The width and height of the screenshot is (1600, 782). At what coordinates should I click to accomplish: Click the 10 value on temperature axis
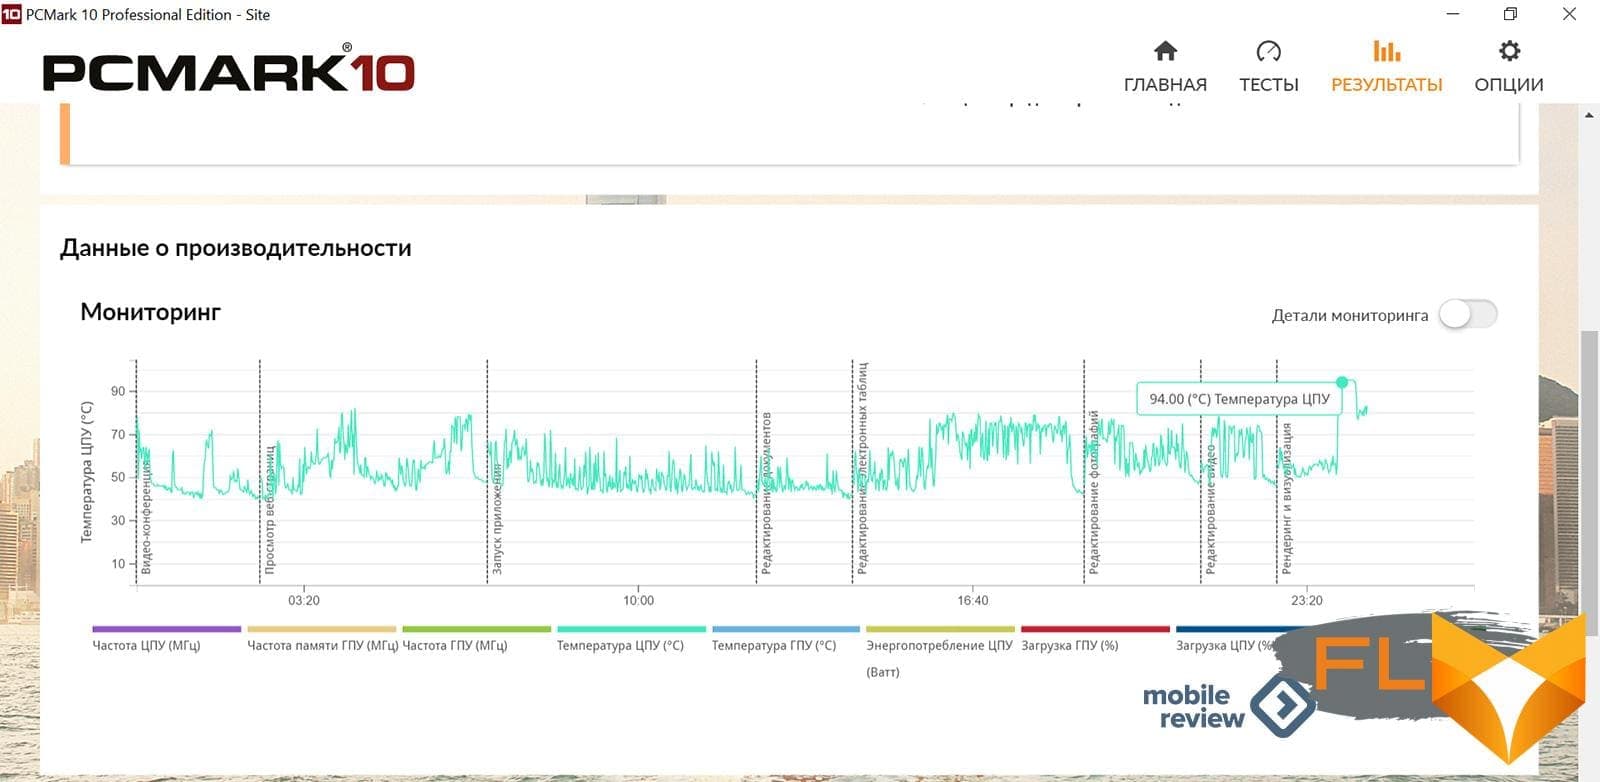pyautogui.click(x=118, y=563)
